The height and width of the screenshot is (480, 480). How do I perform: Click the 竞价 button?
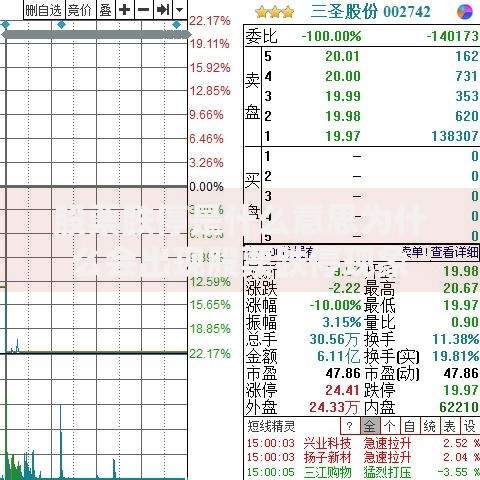point(80,10)
